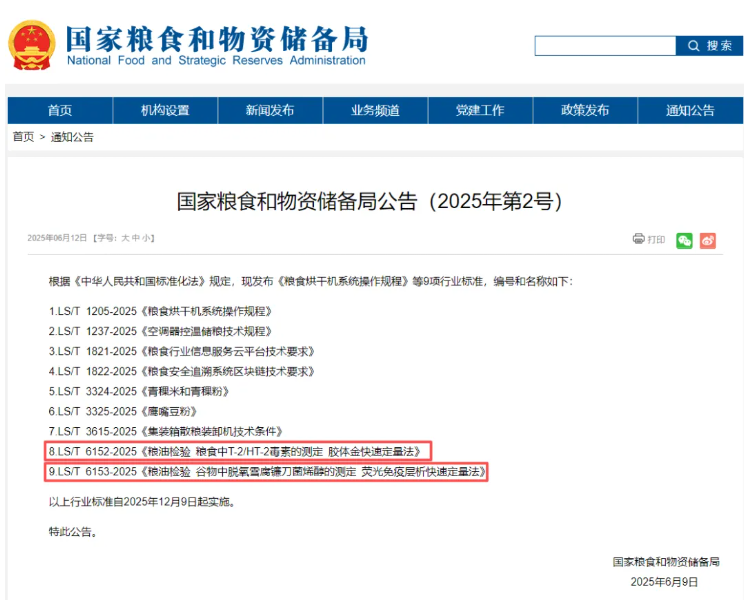The image size is (744, 600).
Task: Click the 特此公告 line
Action: coord(74,532)
